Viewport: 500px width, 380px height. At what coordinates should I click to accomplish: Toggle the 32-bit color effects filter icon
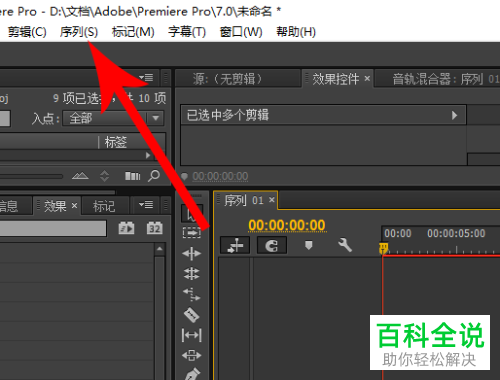[x=154, y=228]
